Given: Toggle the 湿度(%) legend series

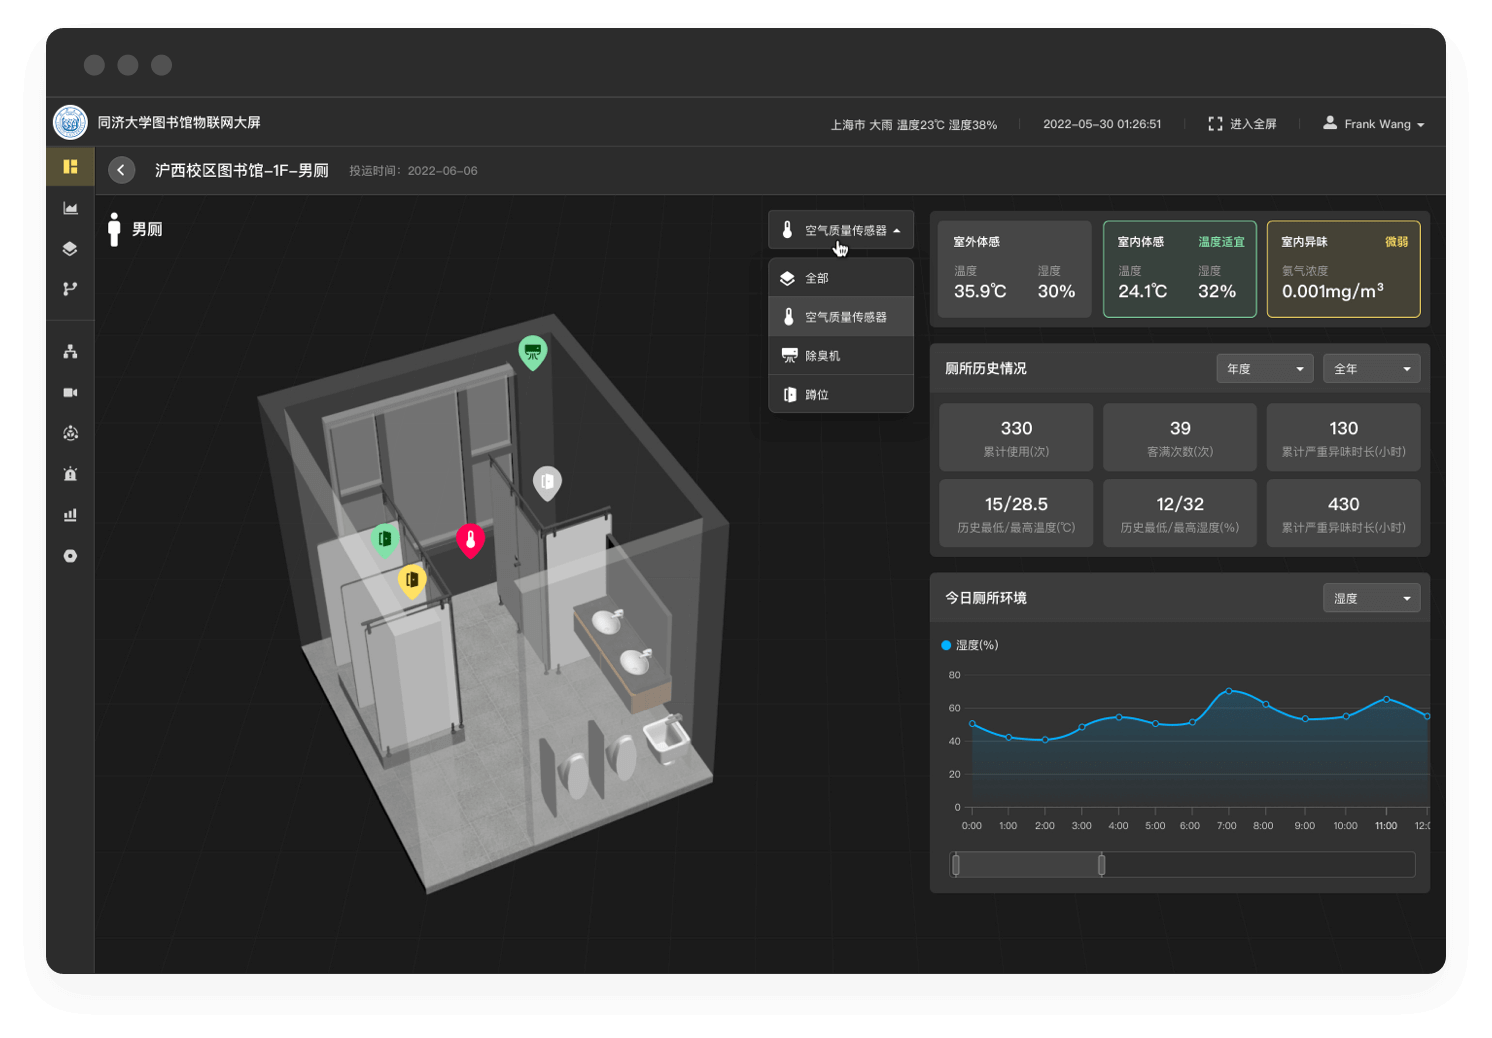Looking at the screenshot, I should (970, 645).
